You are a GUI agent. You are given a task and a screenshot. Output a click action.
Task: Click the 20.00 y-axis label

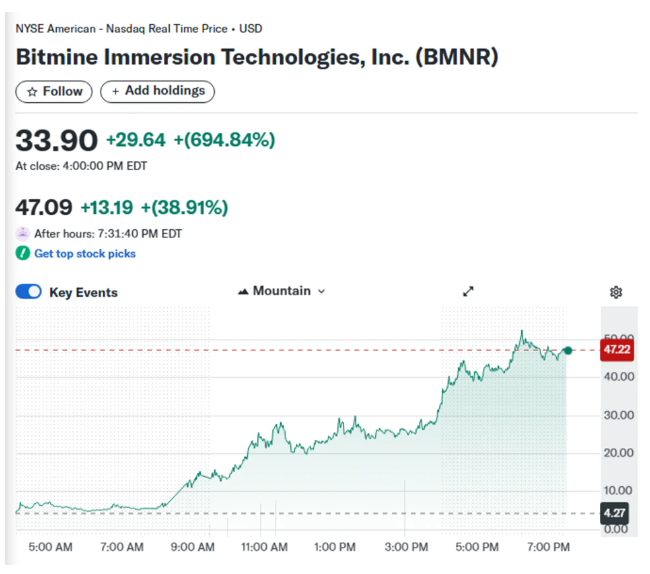pos(619,453)
